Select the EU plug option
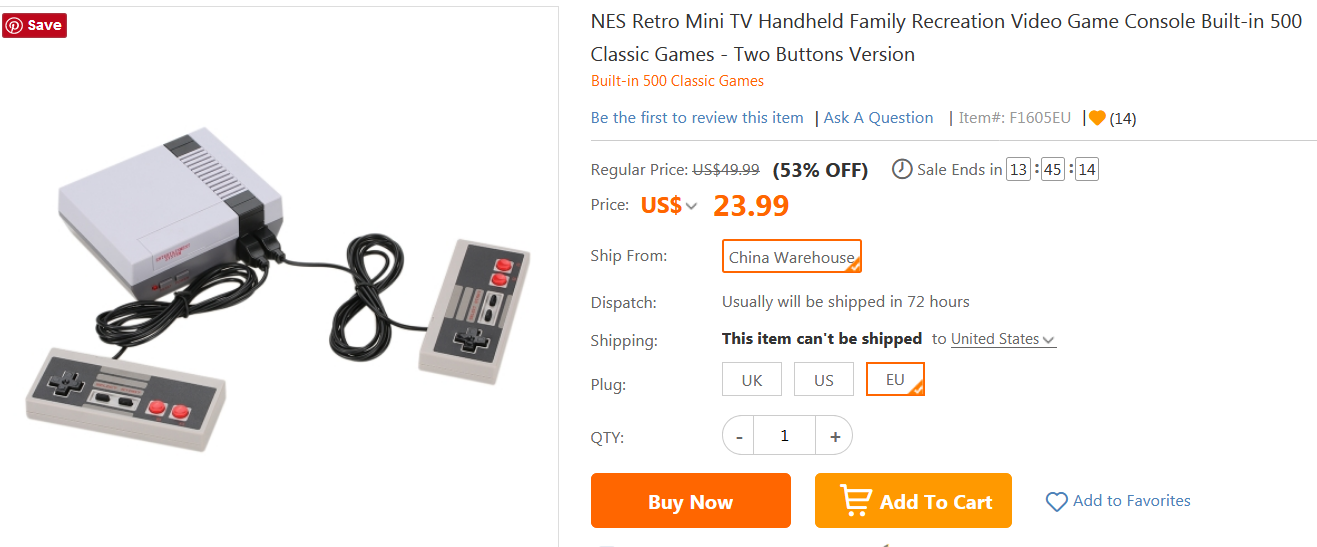This screenshot has height=547, width=1317. click(895, 380)
